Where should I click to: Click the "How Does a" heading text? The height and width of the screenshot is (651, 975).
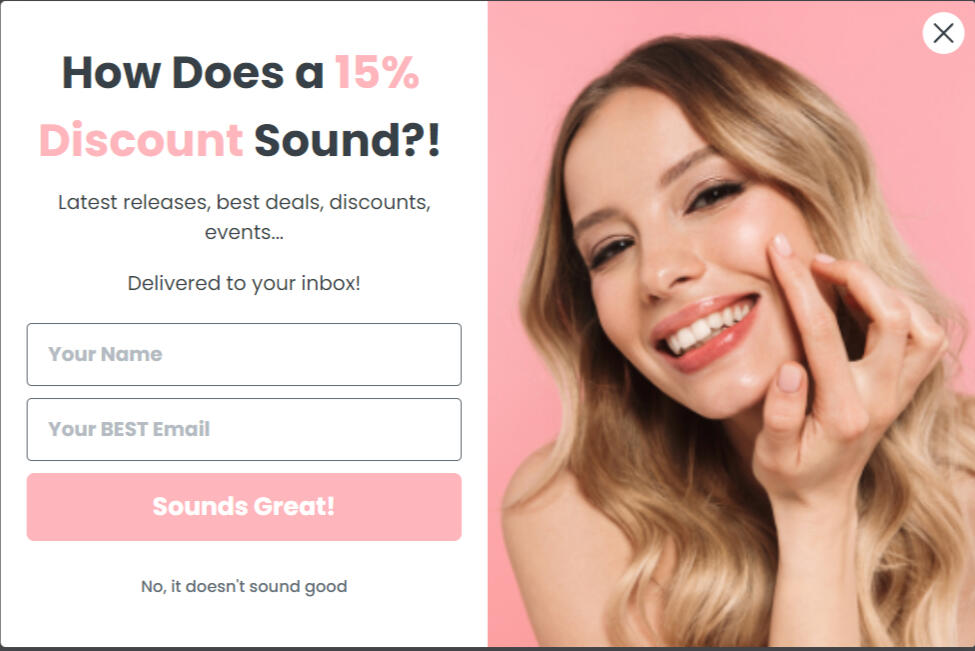193,73
